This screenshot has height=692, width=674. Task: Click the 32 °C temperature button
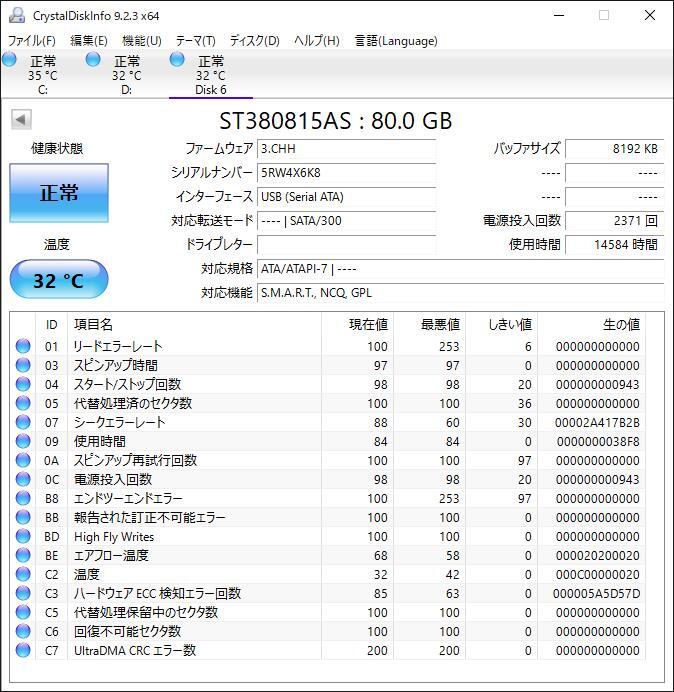(x=59, y=280)
